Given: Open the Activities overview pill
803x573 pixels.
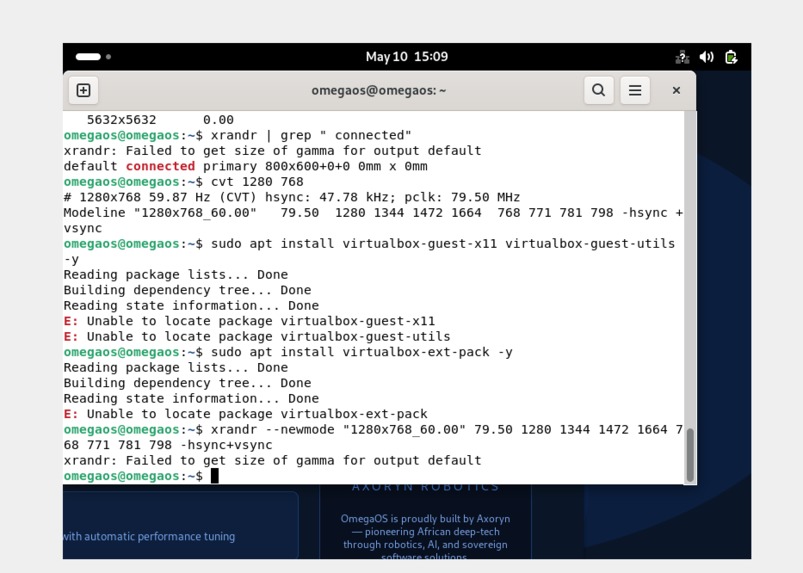Looking at the screenshot, I should click(x=88, y=56).
